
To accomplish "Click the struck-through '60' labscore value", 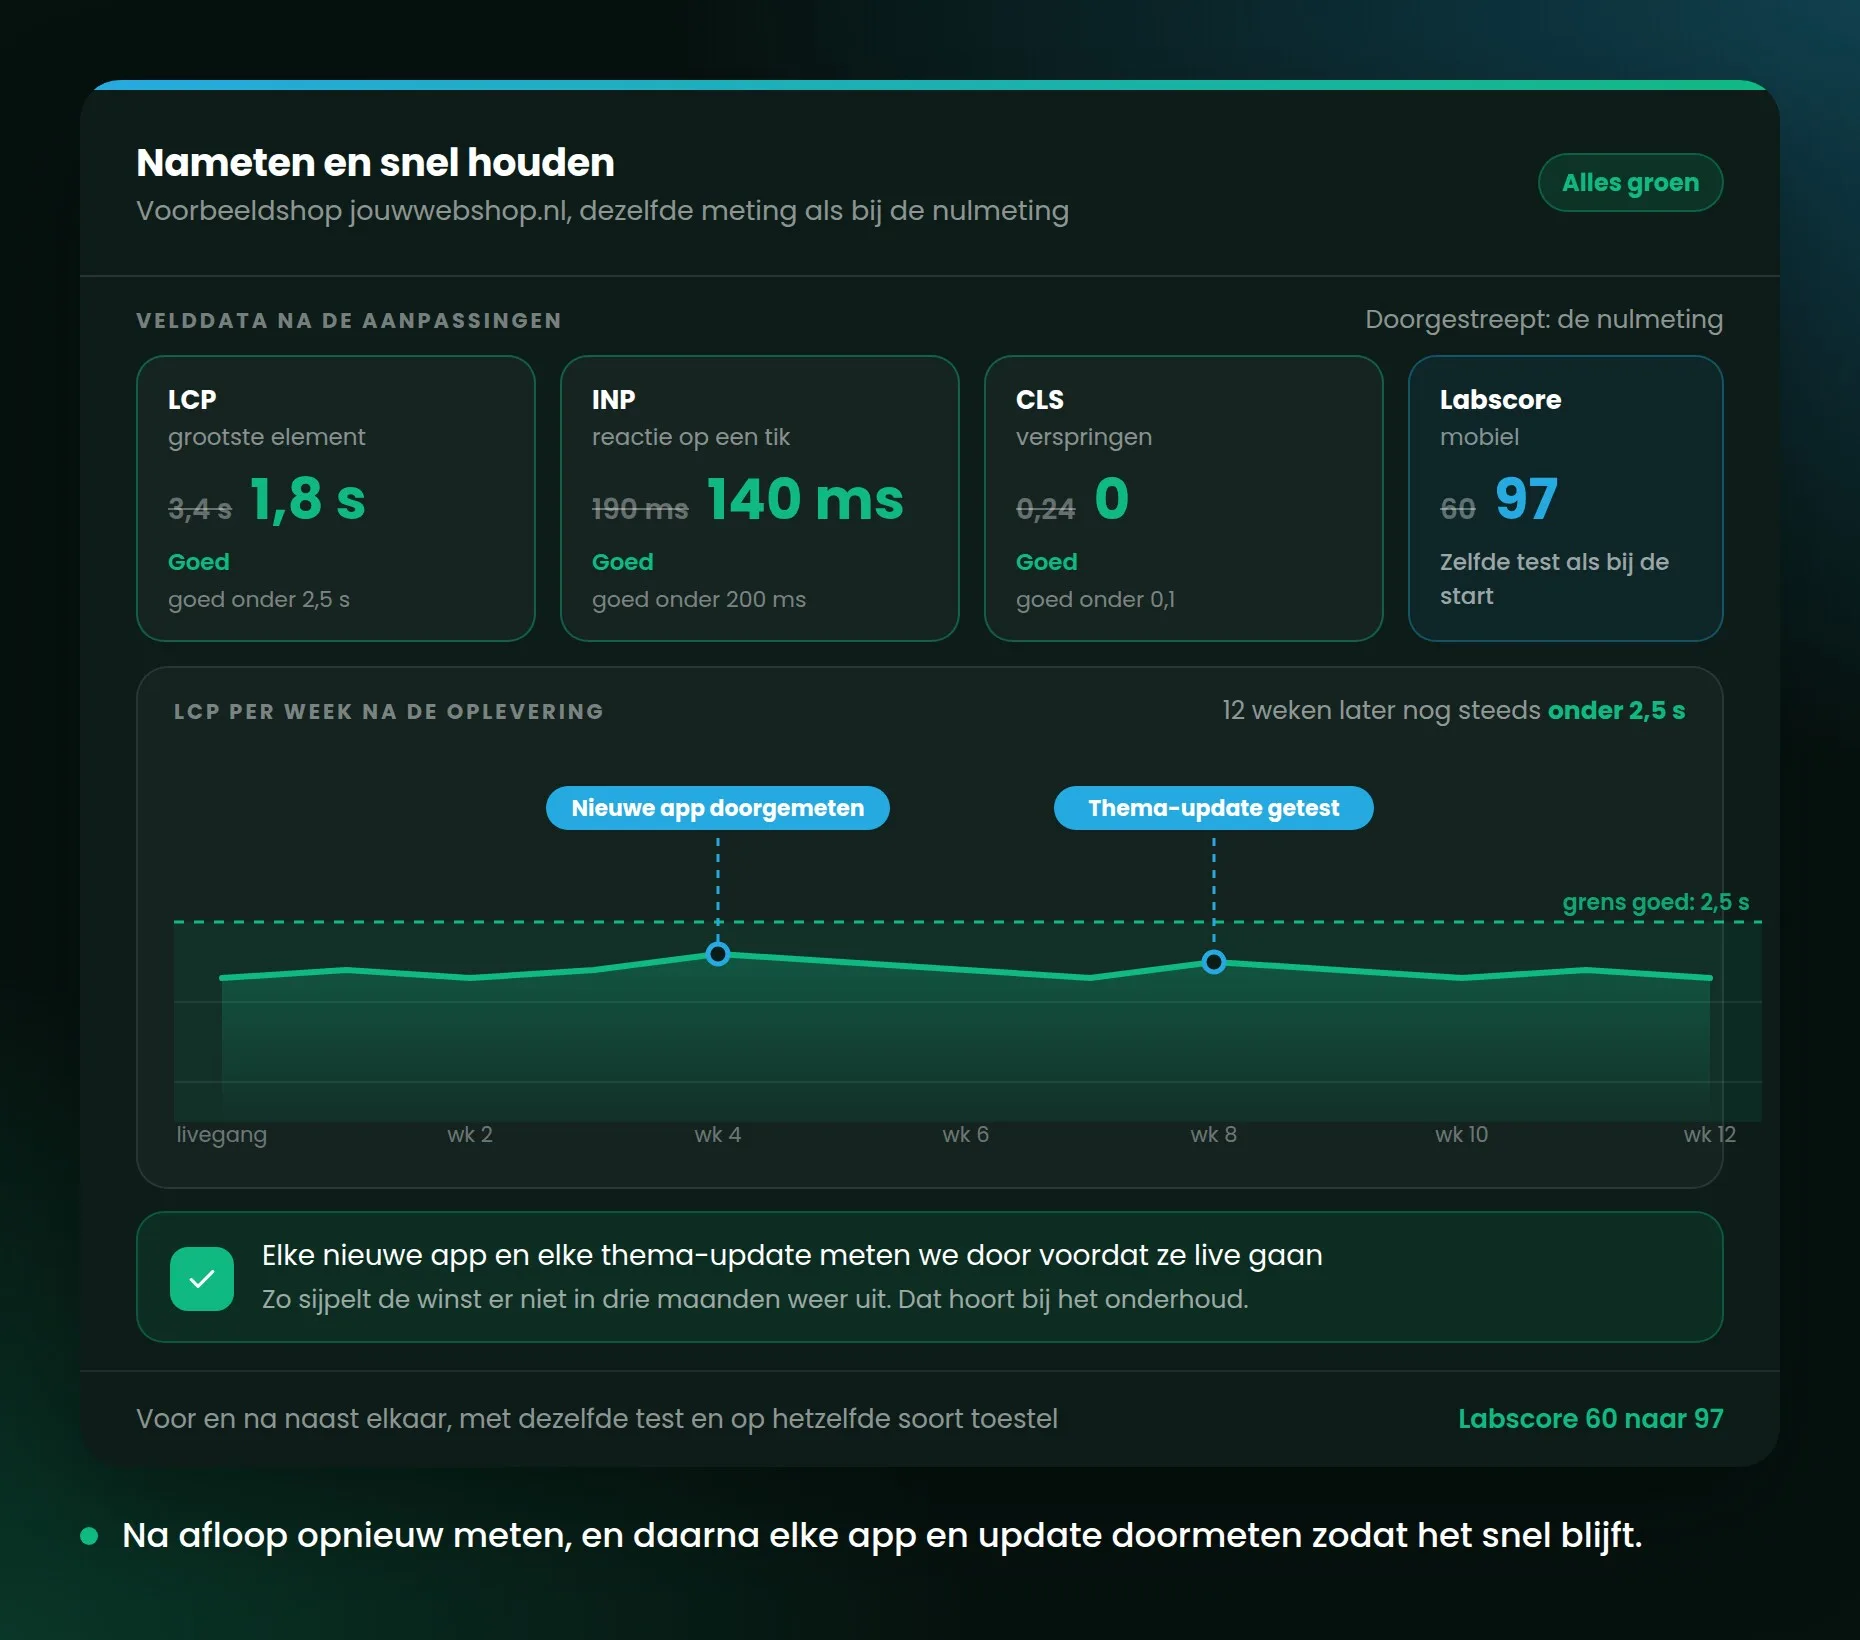I will click(x=1457, y=509).
